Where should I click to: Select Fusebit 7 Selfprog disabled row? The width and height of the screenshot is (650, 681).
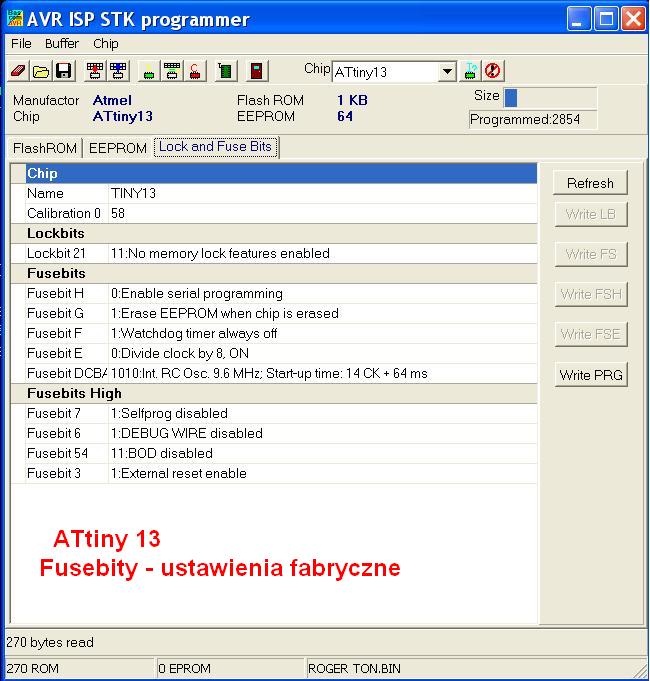coord(274,413)
